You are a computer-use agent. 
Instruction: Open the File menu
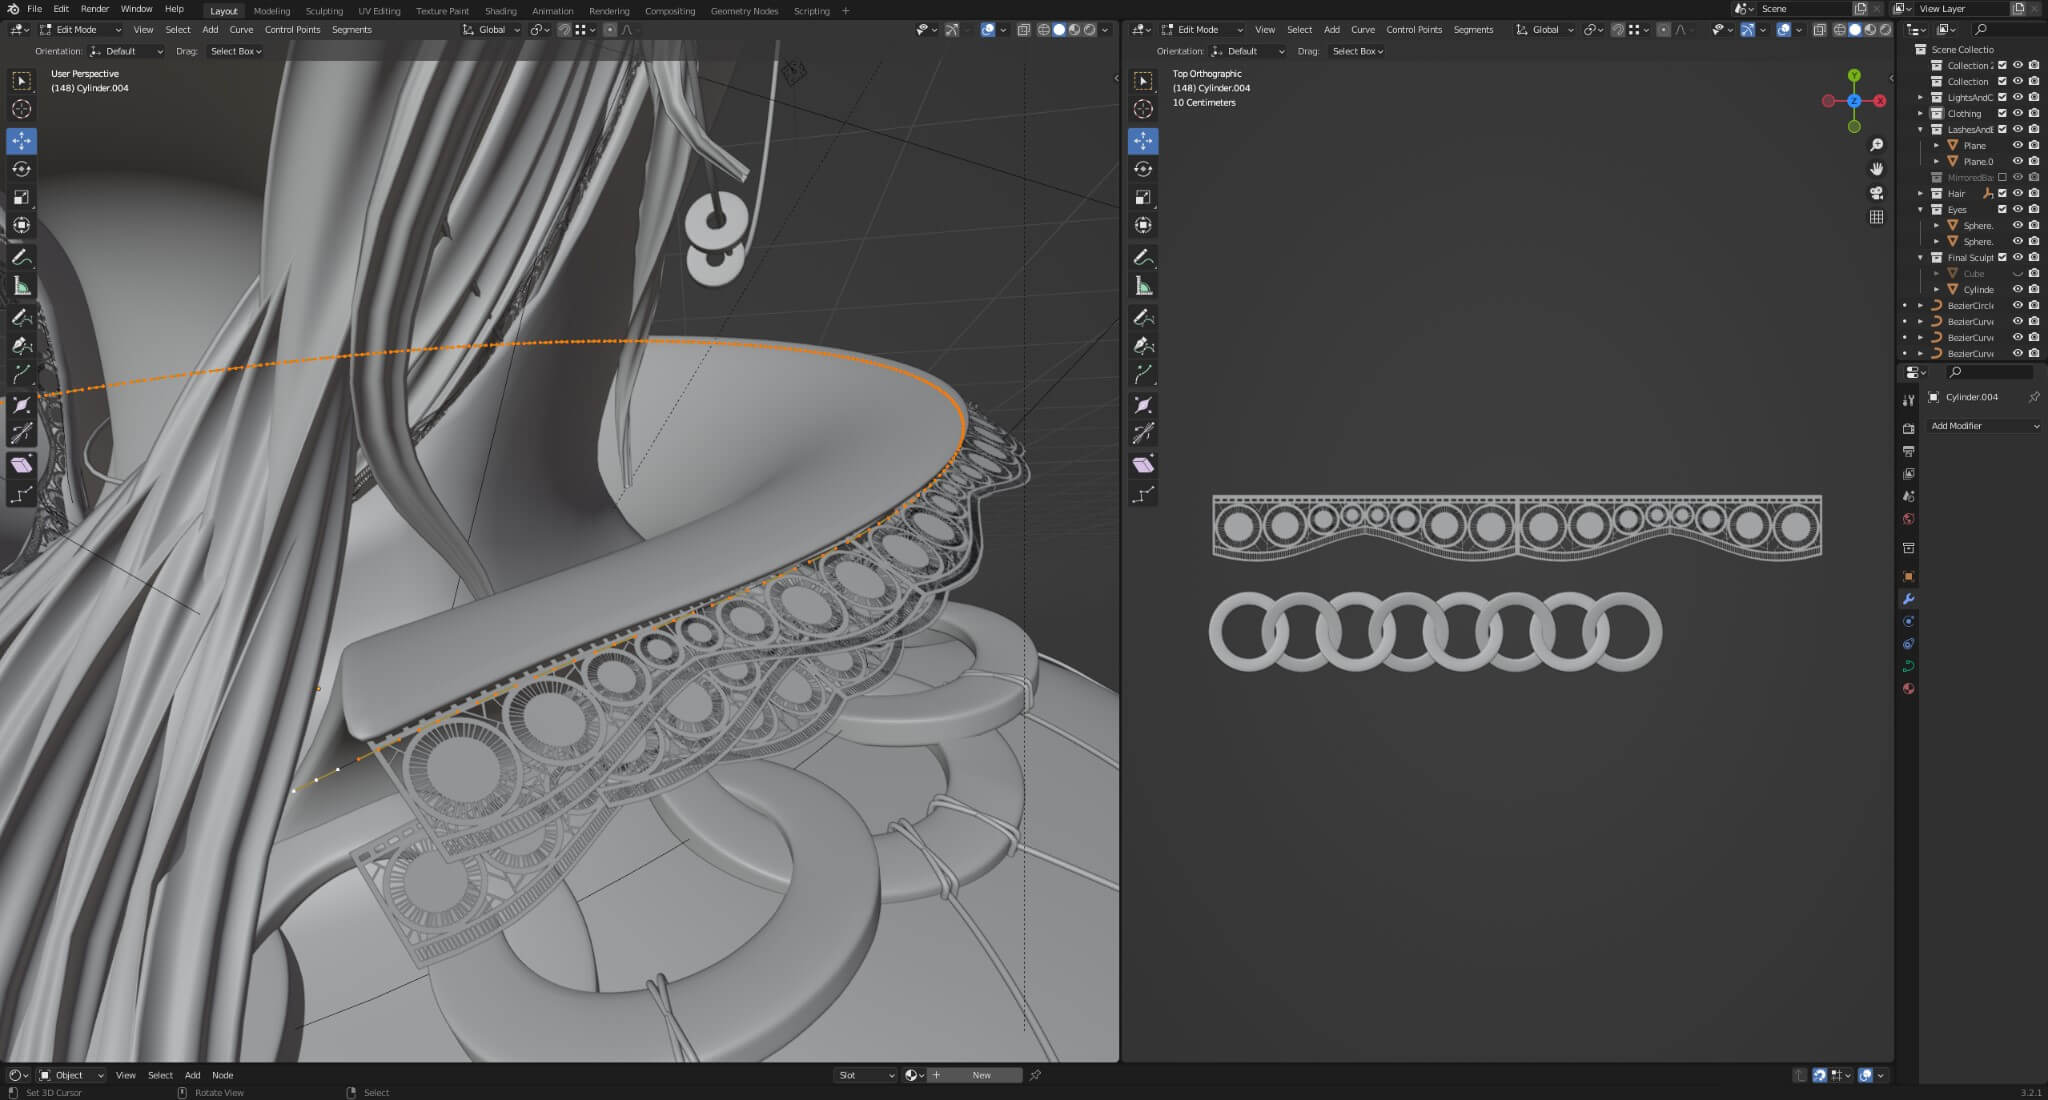34,9
